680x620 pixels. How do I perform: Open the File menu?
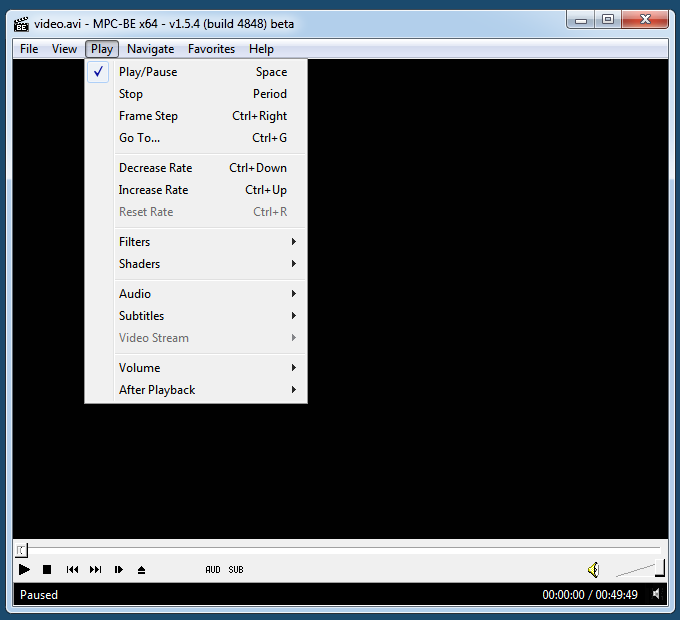[29, 49]
